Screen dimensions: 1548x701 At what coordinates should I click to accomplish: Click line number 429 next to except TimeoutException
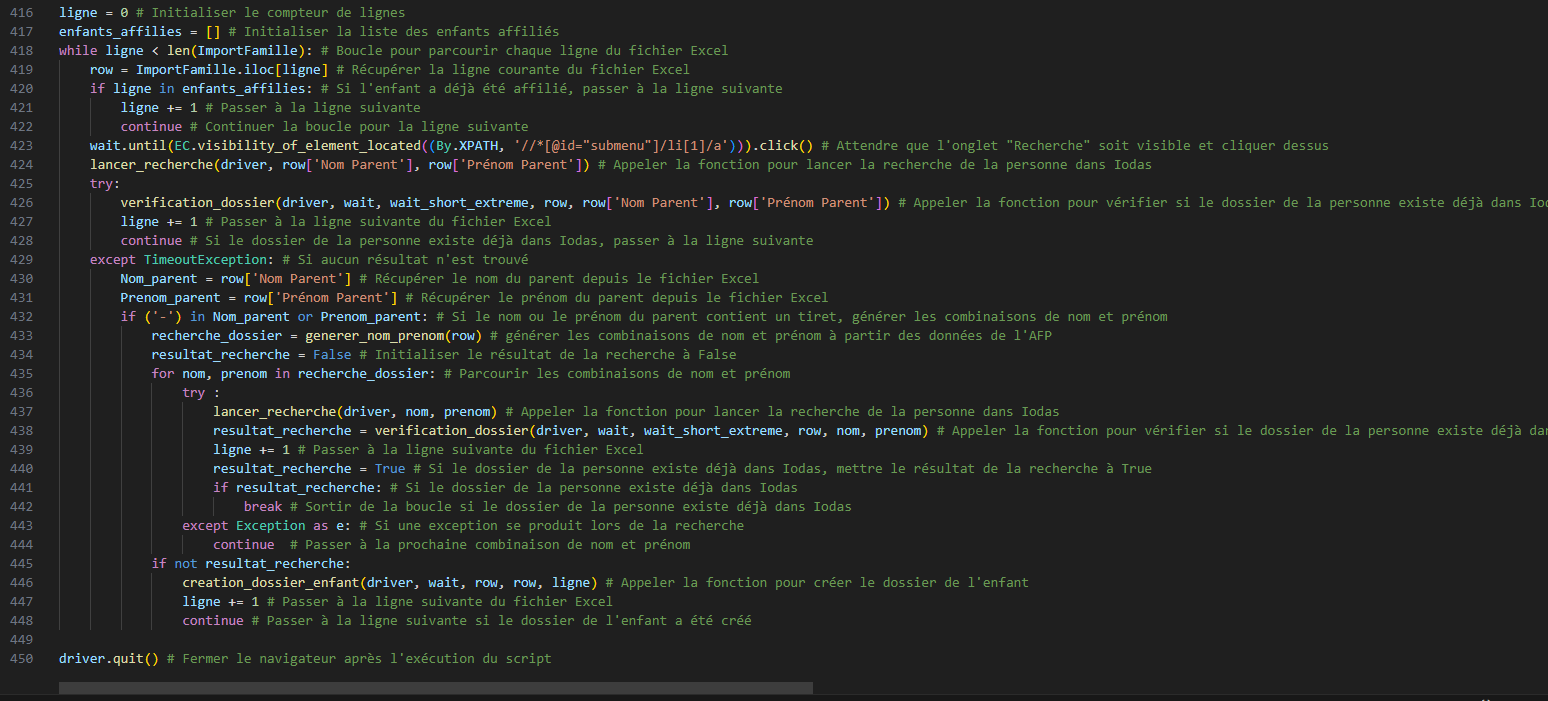28,259
